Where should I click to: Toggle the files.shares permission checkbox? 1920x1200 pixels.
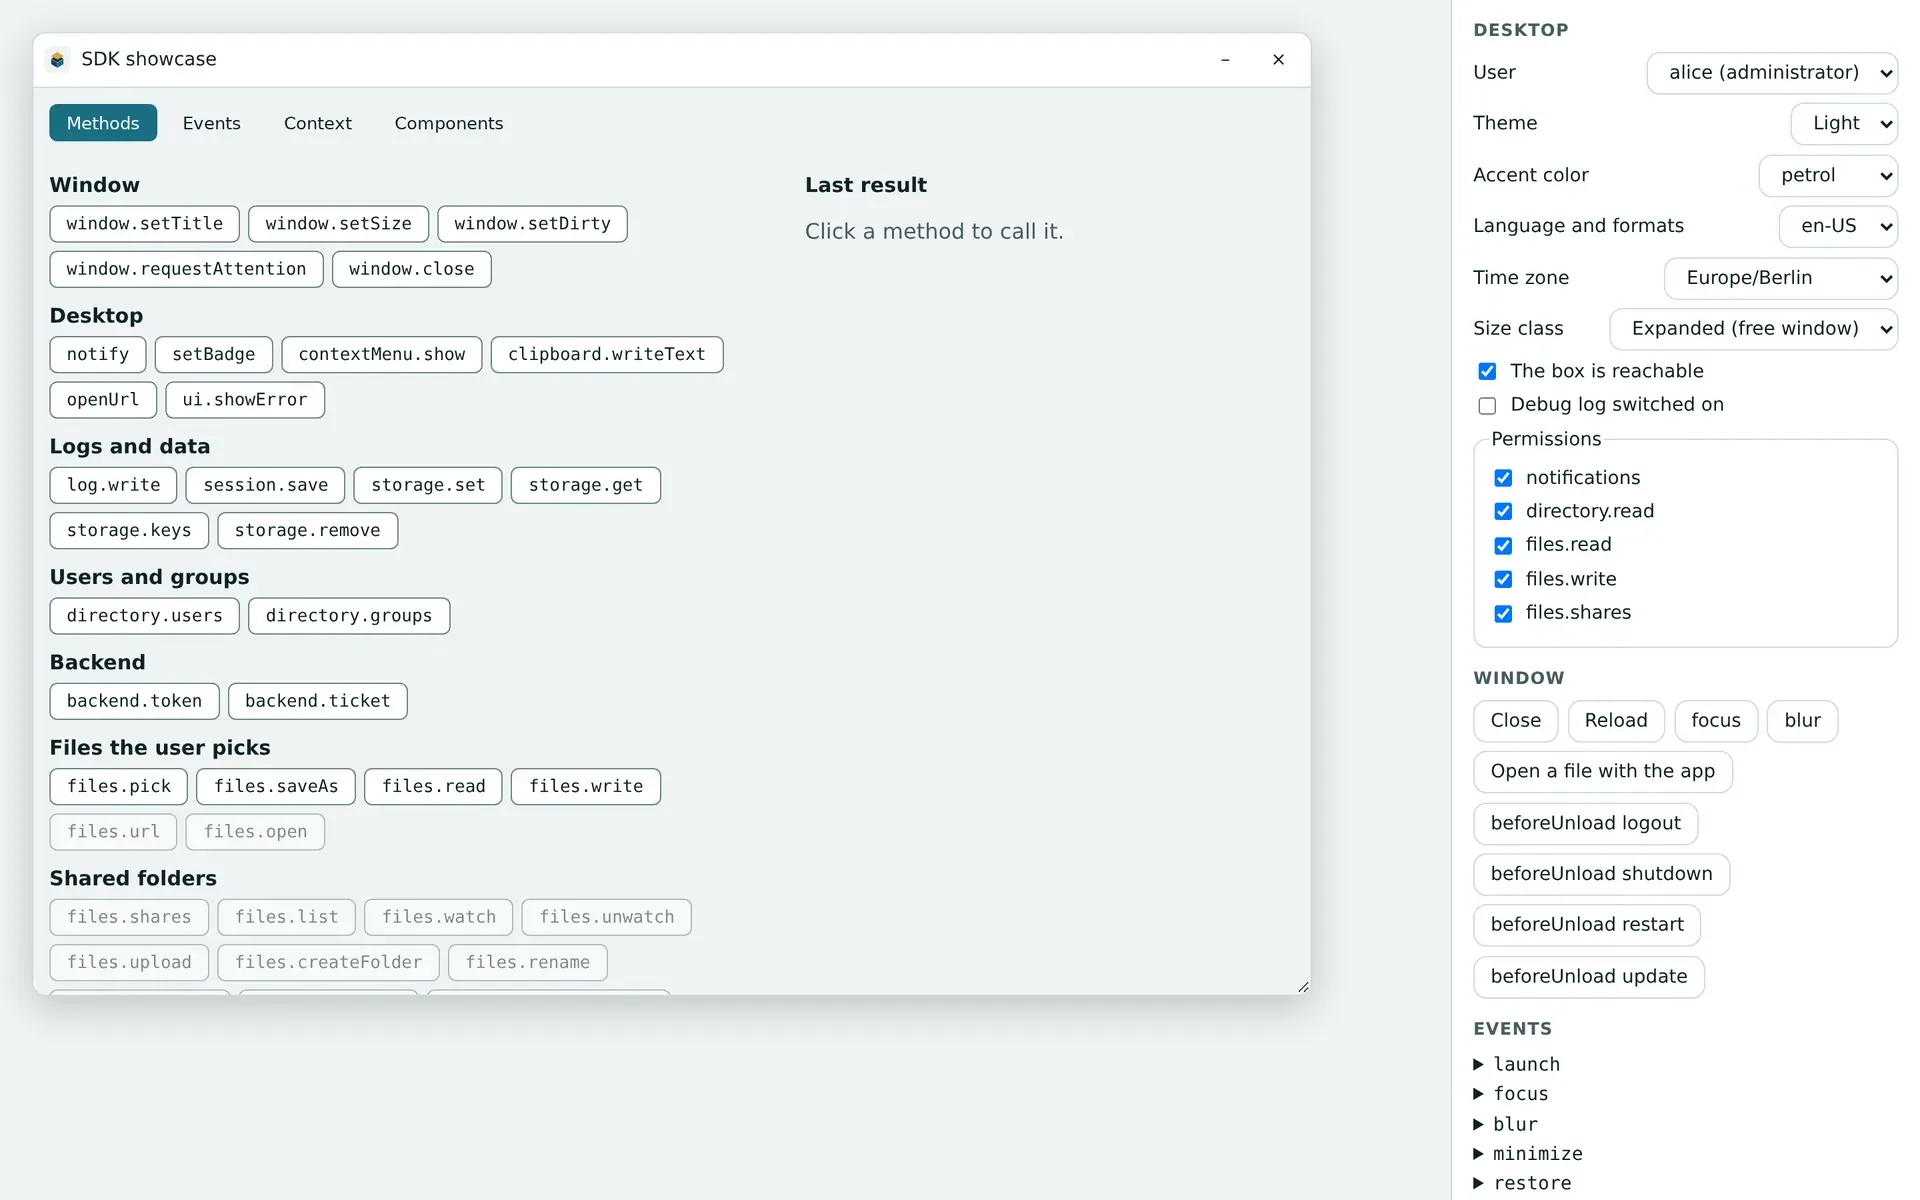coord(1503,613)
